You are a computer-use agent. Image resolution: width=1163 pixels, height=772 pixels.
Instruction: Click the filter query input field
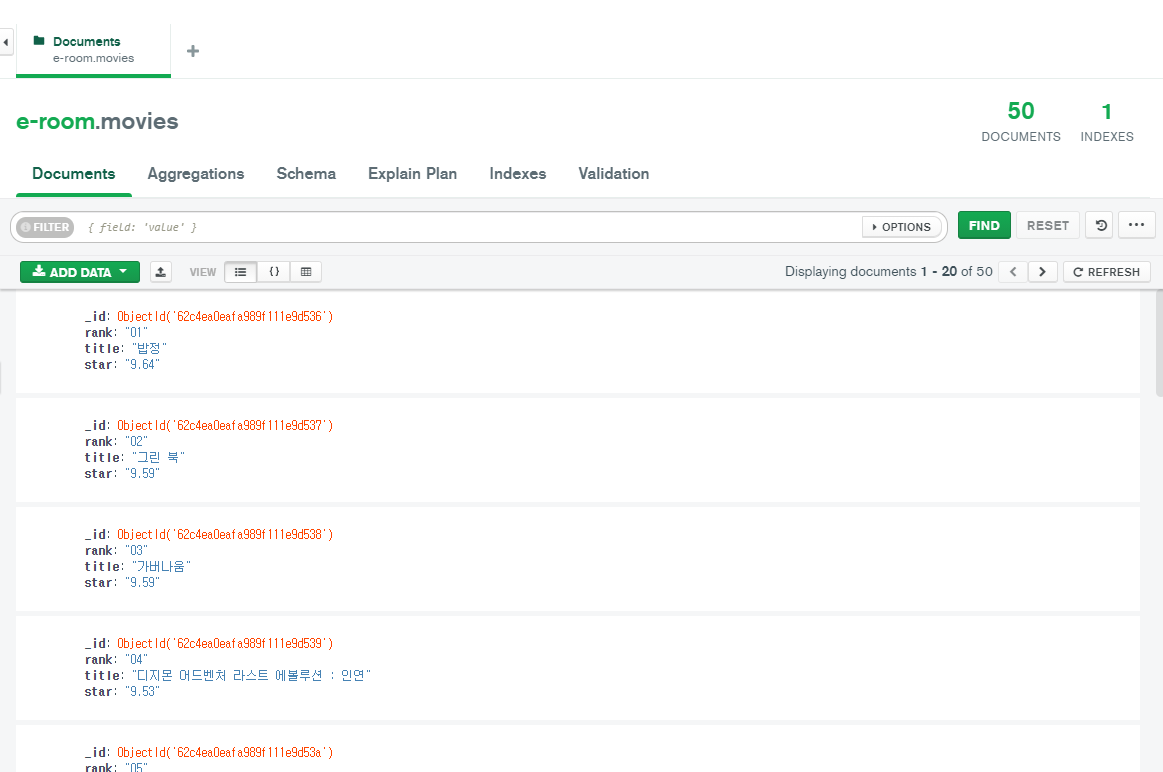pyautogui.click(x=471, y=227)
